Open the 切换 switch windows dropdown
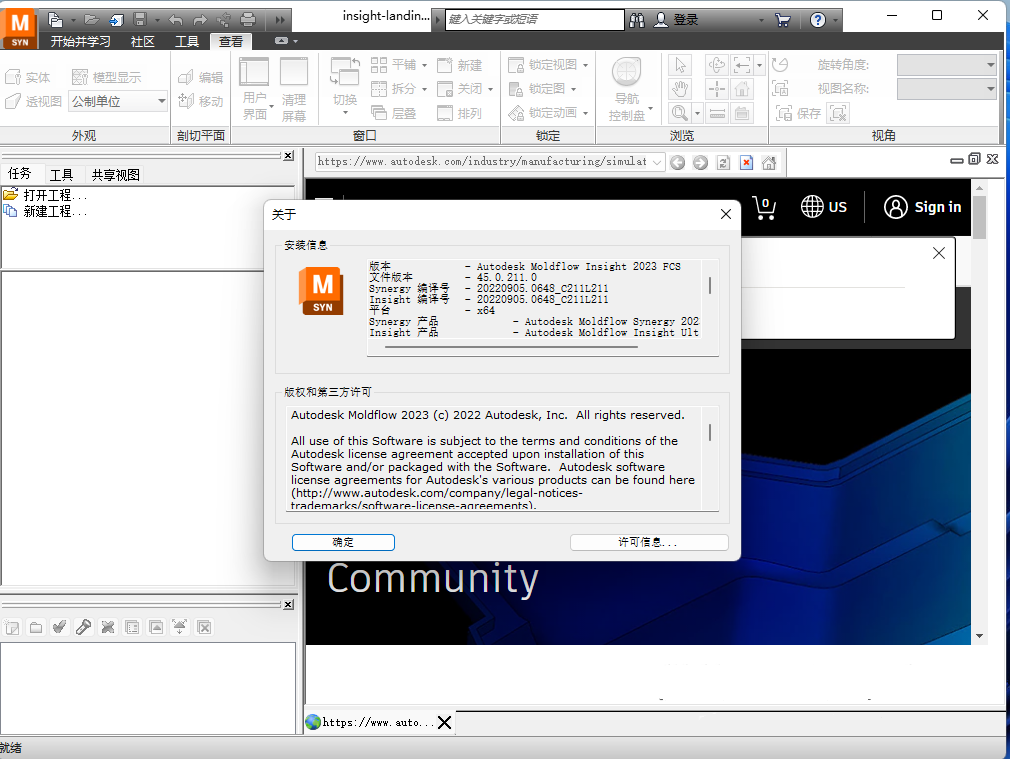1010x759 pixels. (x=345, y=89)
